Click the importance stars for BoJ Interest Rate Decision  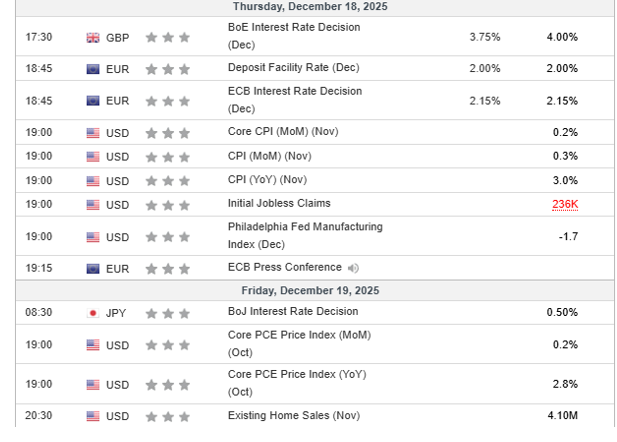tap(168, 313)
